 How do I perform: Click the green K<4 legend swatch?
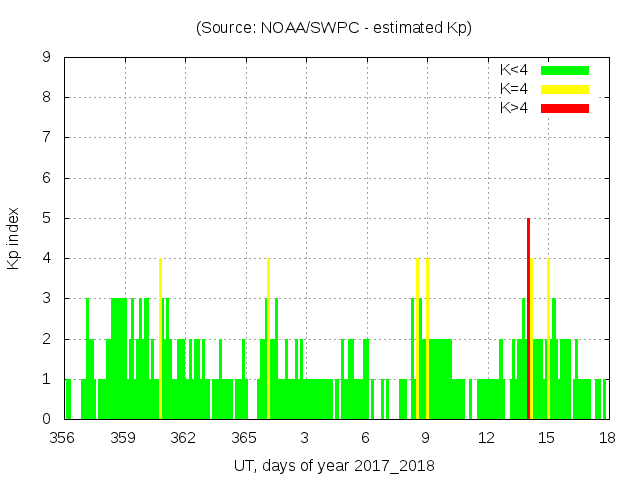point(565,70)
